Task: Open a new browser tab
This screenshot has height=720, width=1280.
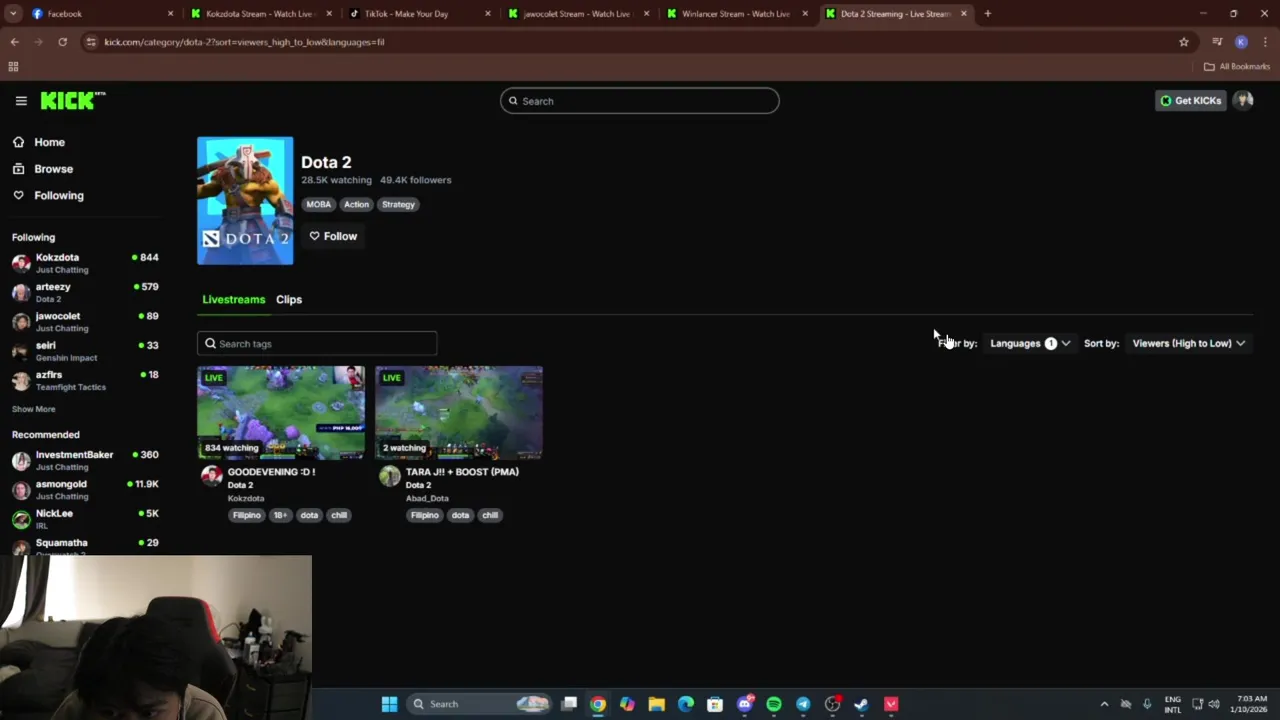Action: coord(987,14)
